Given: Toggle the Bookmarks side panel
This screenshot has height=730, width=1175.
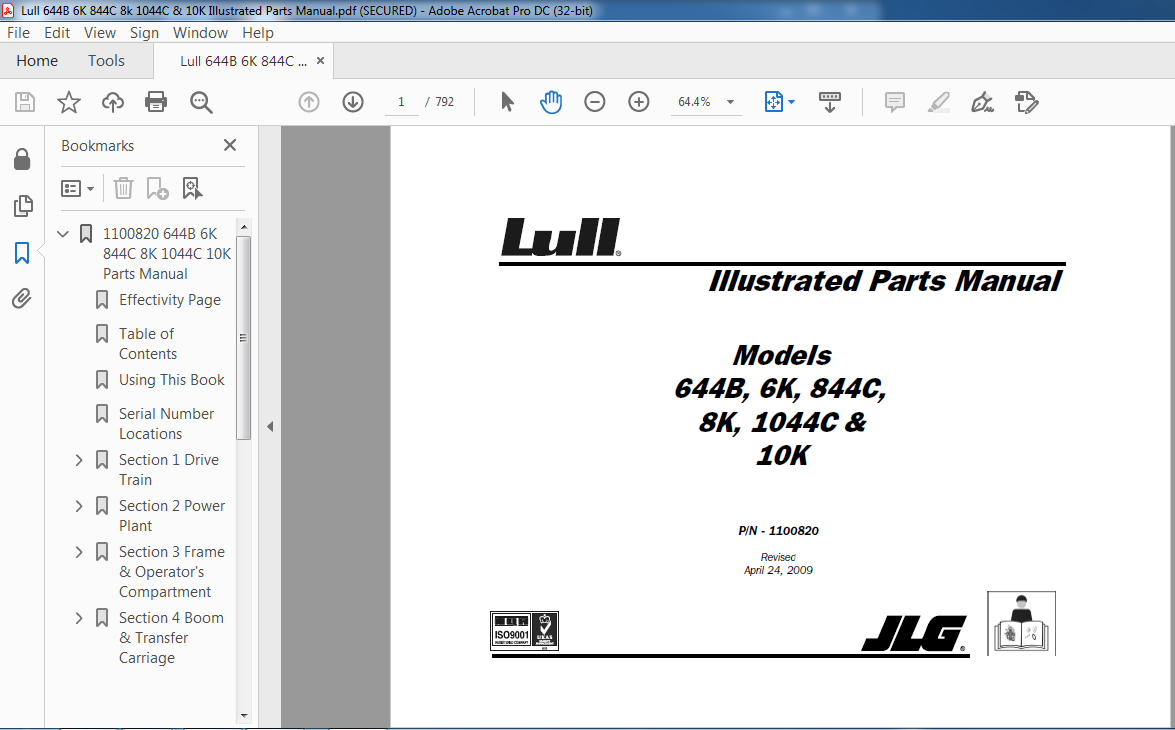Looking at the screenshot, I should pyautogui.click(x=22, y=253).
